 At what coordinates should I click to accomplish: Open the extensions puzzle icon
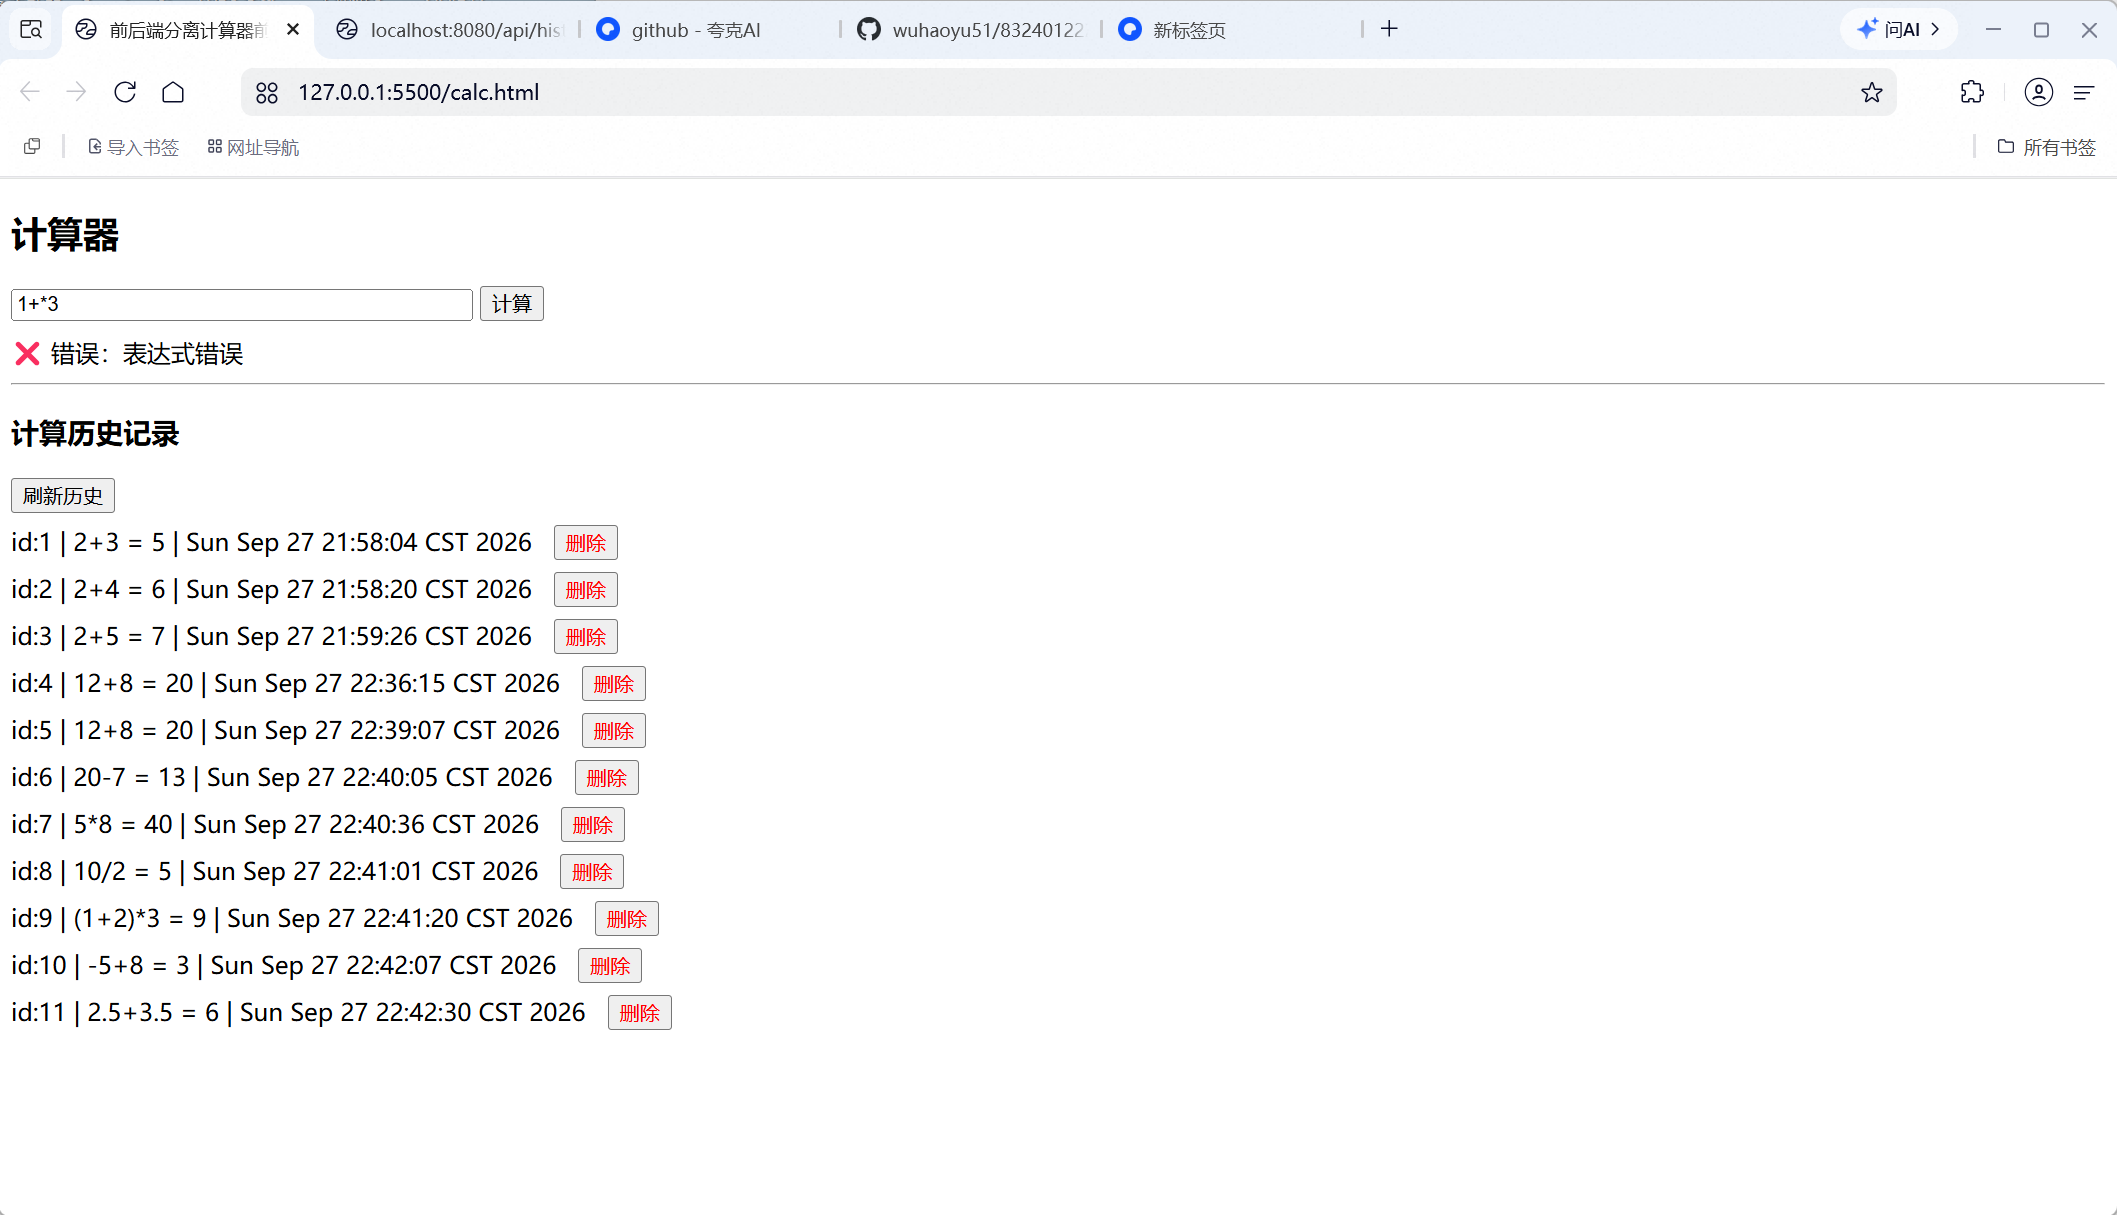(1972, 92)
